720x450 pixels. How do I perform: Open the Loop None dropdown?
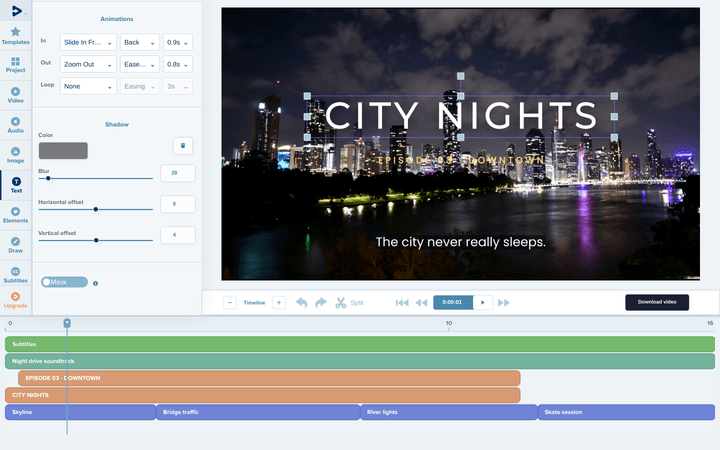point(88,86)
